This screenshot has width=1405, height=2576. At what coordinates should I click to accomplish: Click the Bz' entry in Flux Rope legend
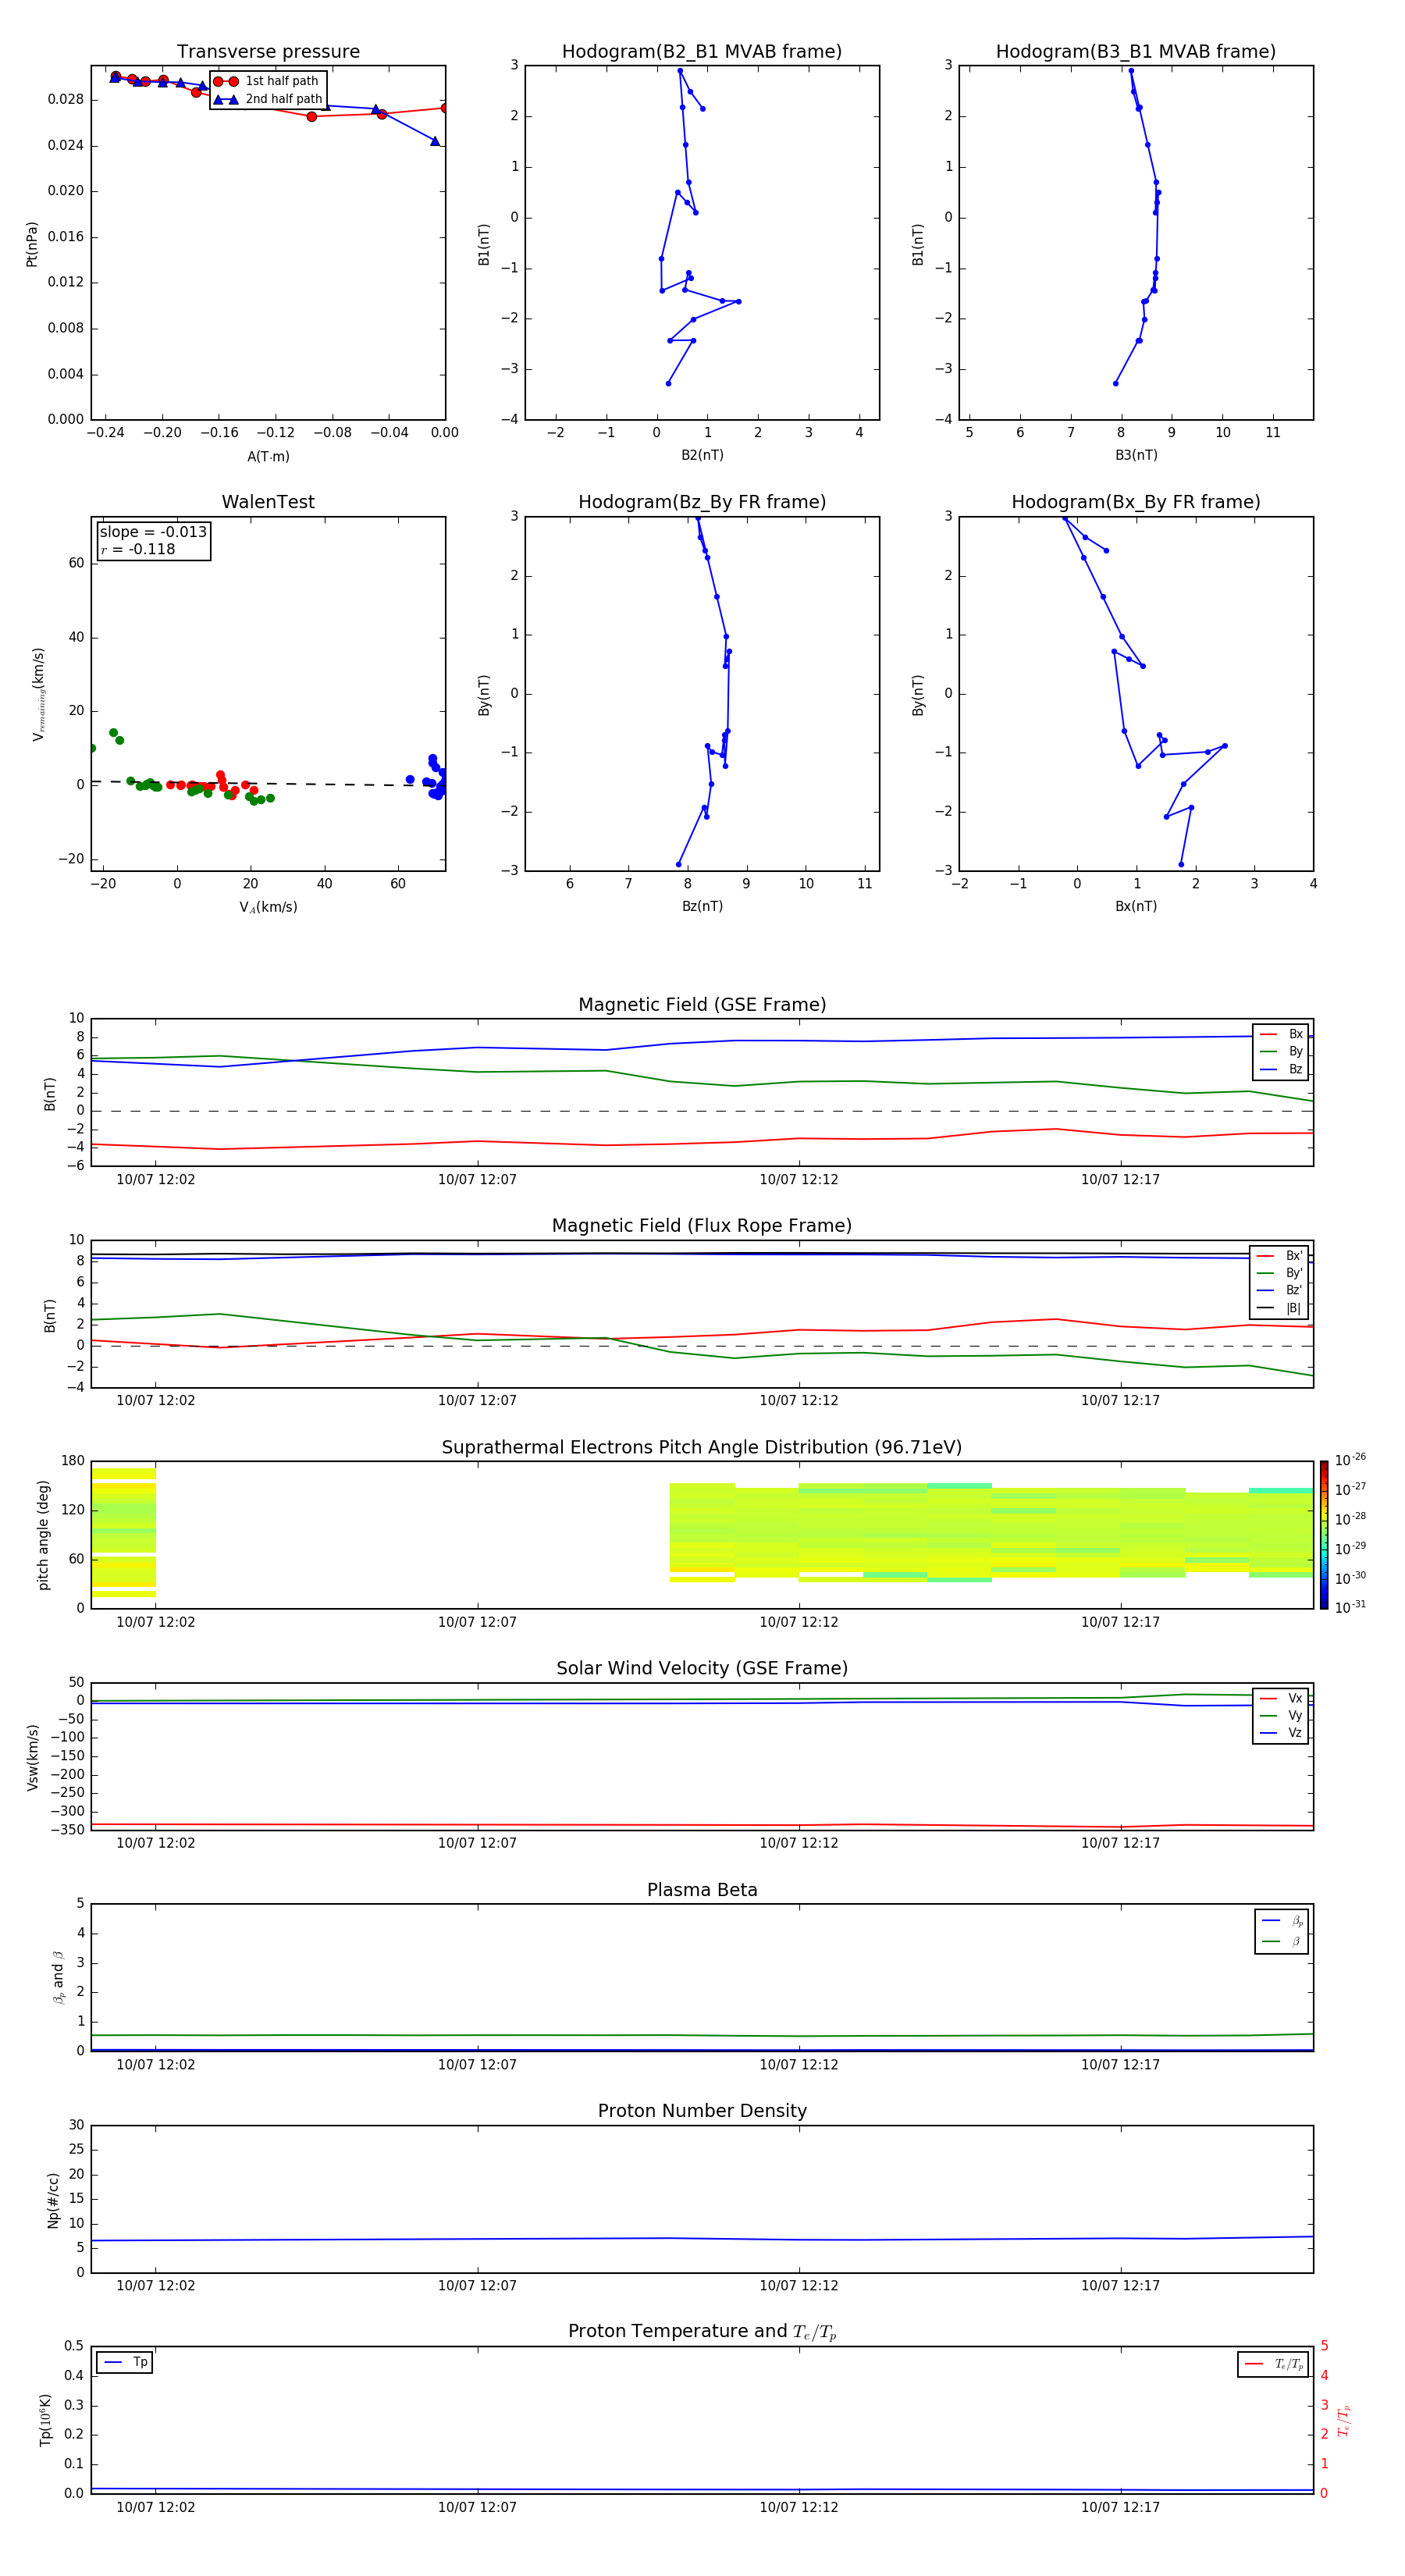(1279, 1291)
